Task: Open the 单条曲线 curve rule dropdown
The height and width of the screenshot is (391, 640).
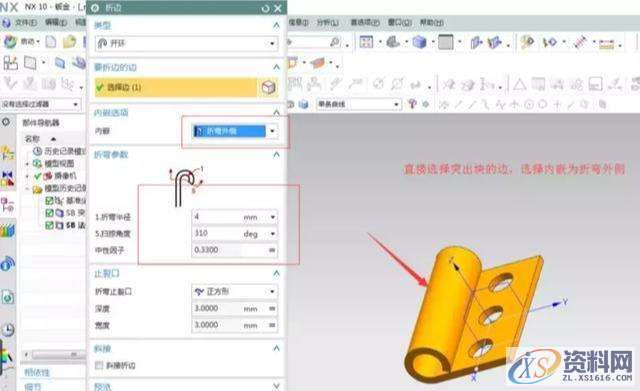Action: [x=358, y=104]
